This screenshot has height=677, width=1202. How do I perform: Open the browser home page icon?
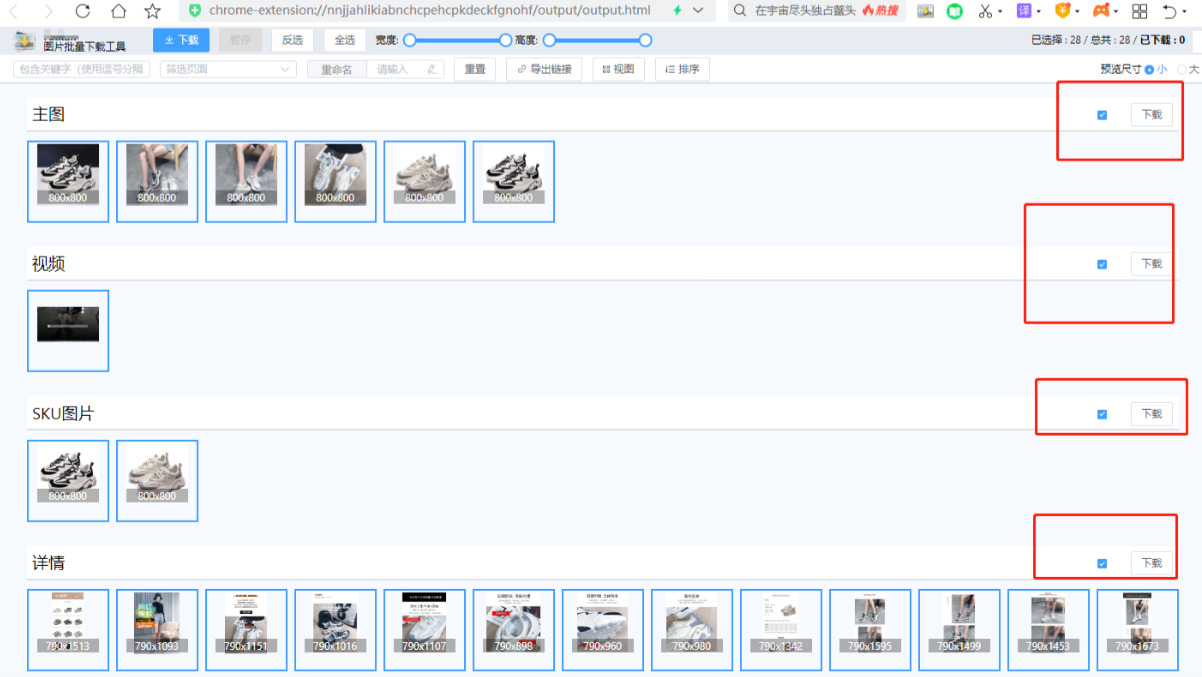click(118, 11)
